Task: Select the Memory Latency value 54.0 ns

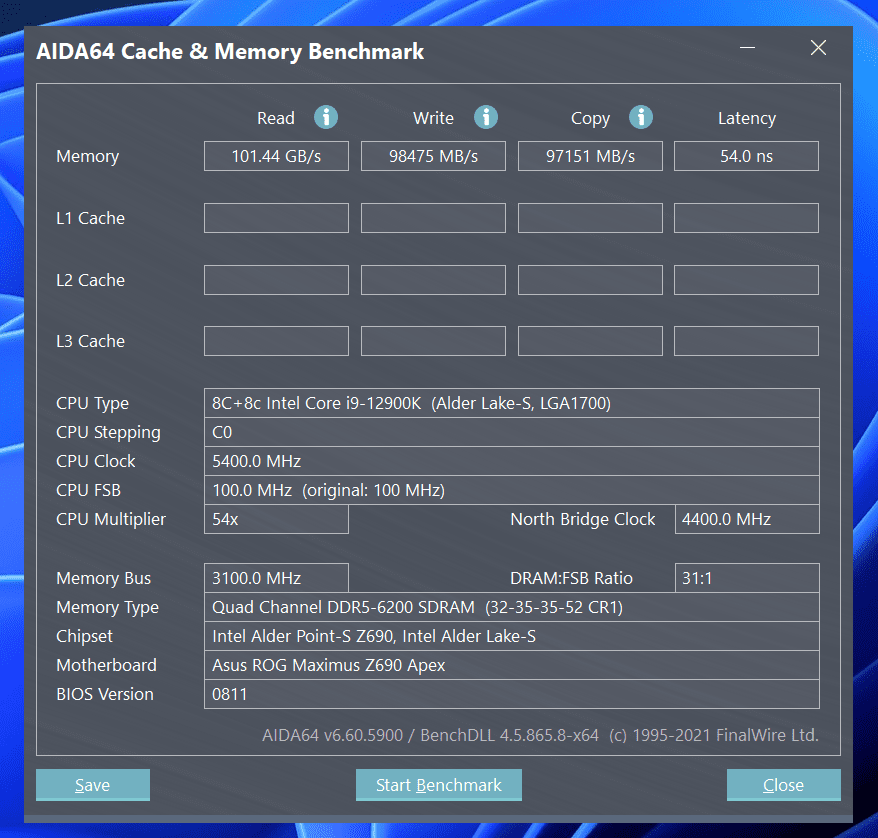Action: (746, 156)
